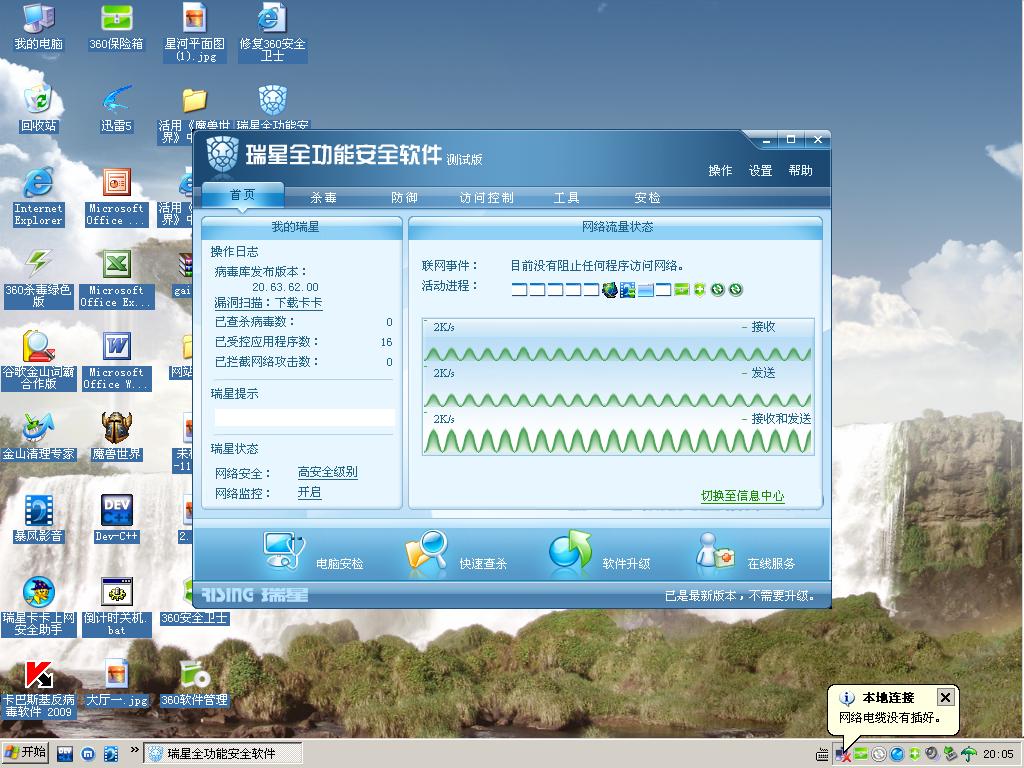Open 谷歌金山词霸合作版 desktop icon
The image size is (1024, 768).
(x=39, y=360)
